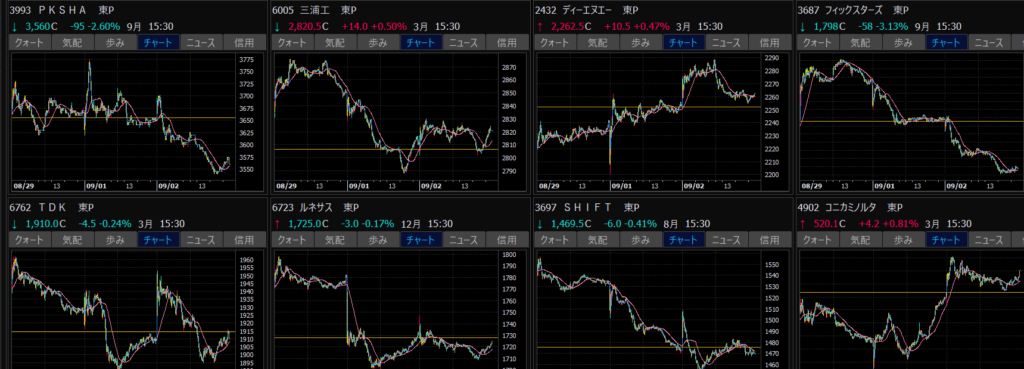This screenshot has height=369, width=1024.
Task: Click the PKSHA intraday price chart
Action: point(123,118)
